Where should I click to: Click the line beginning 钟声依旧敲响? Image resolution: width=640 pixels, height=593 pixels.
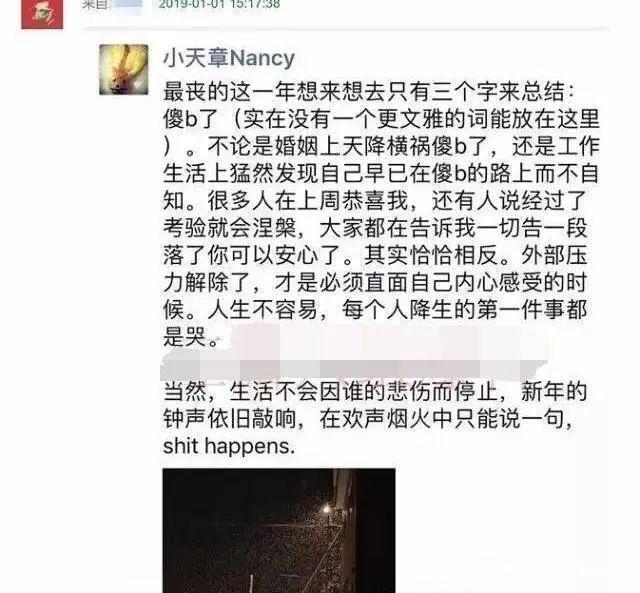pyautogui.click(x=367, y=419)
